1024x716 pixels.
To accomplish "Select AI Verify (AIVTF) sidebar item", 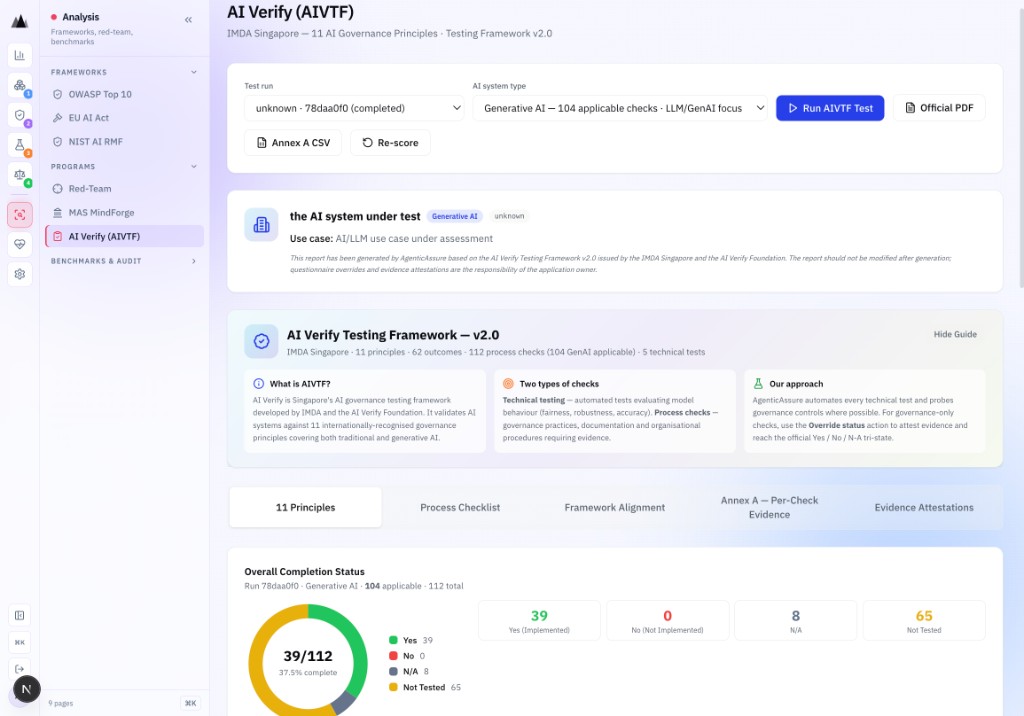I will click(125, 236).
